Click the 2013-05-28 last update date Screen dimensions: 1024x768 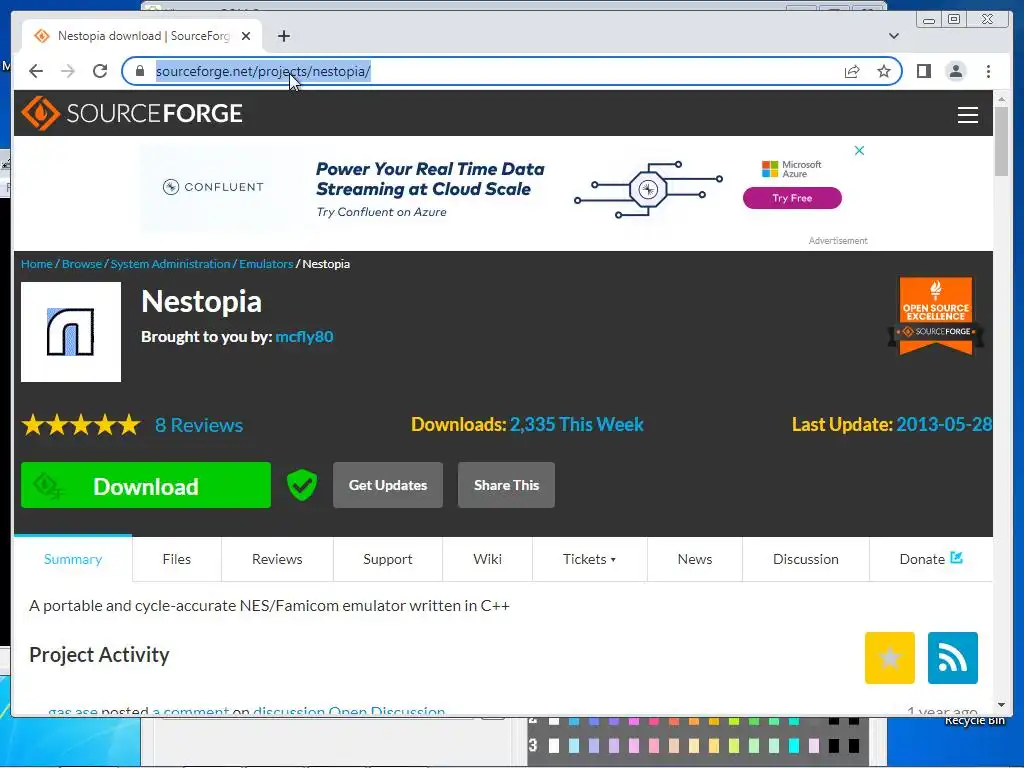pyautogui.click(x=944, y=424)
